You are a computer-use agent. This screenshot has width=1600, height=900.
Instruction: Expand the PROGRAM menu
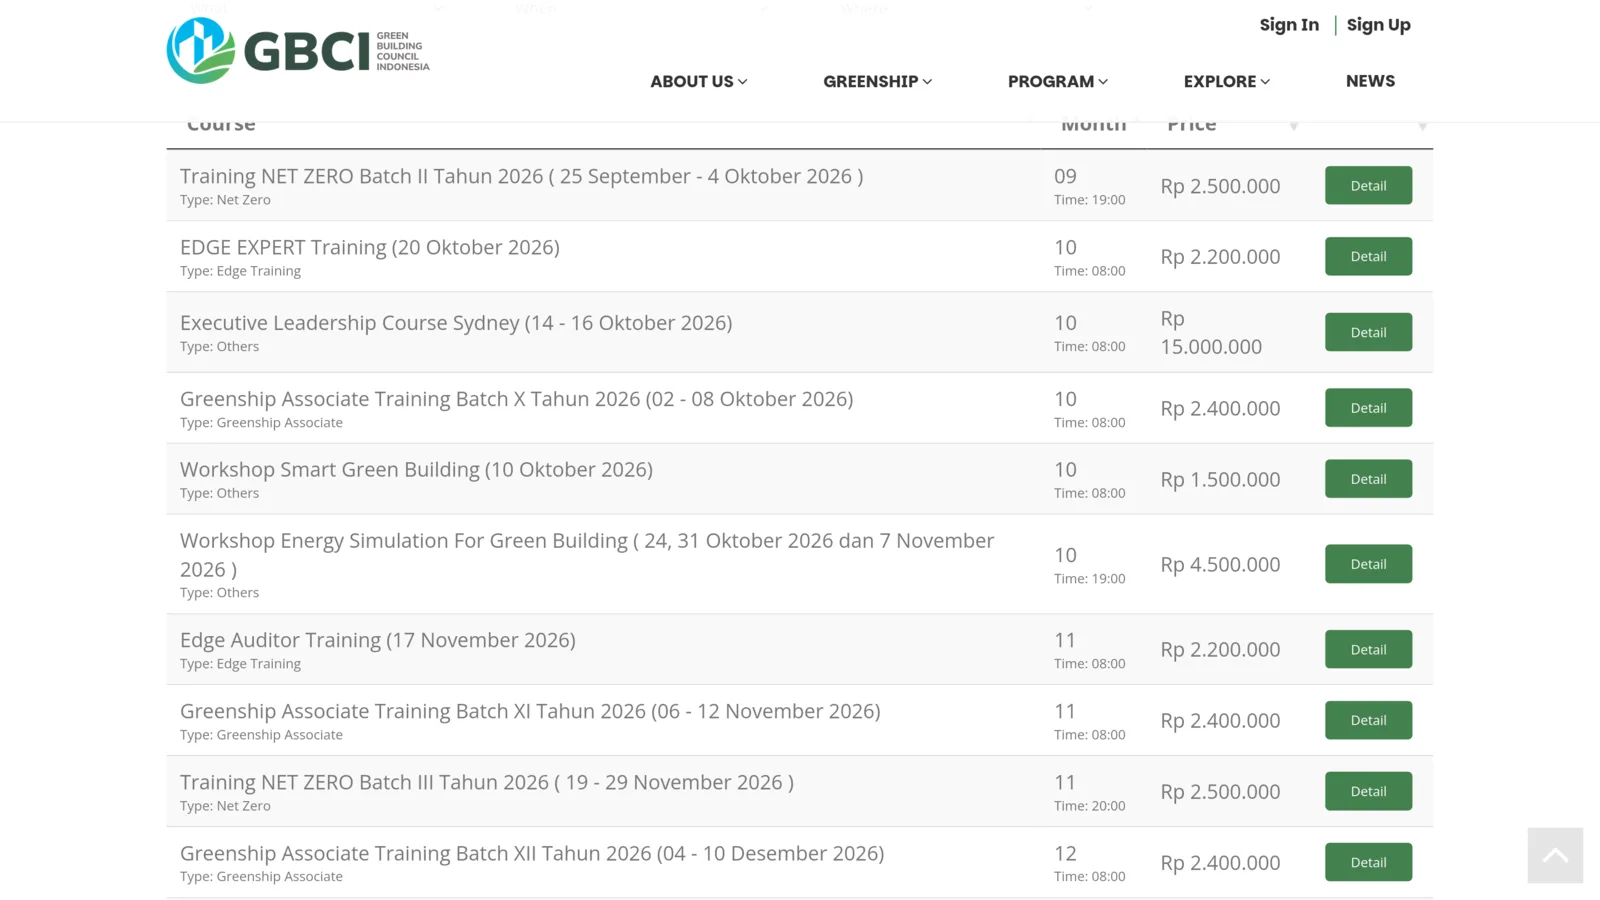(1057, 81)
